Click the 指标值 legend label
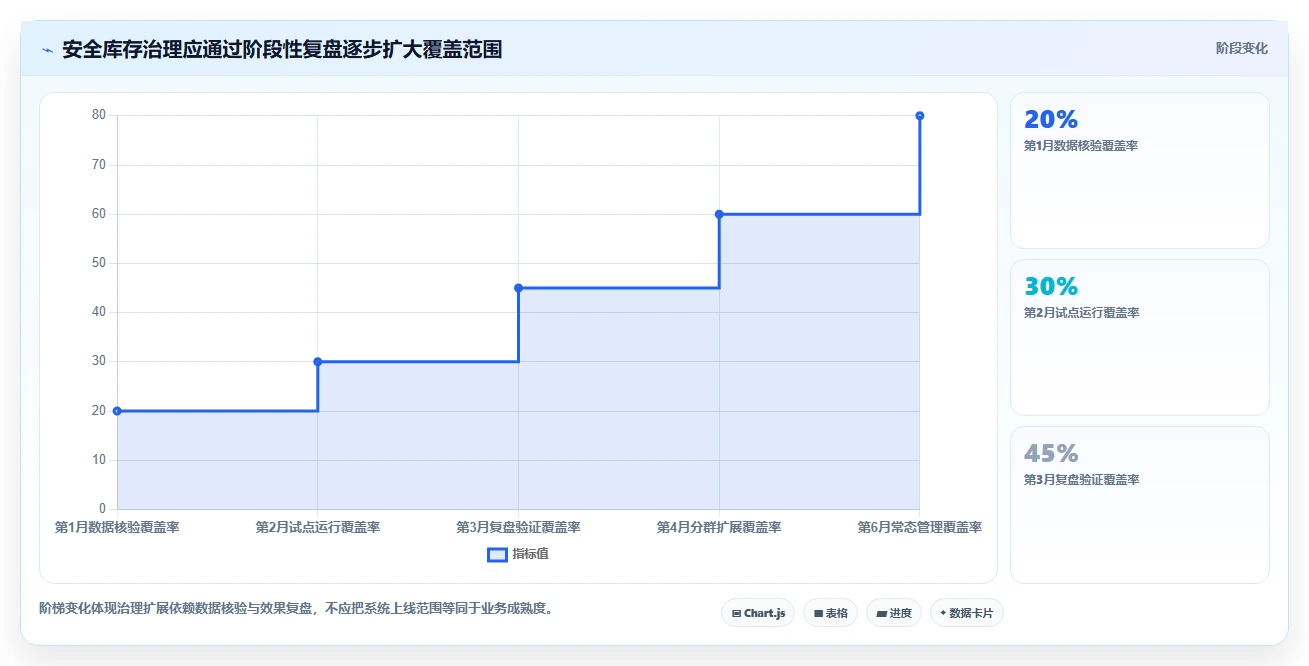The width and height of the screenshot is (1309, 666). 530,555
